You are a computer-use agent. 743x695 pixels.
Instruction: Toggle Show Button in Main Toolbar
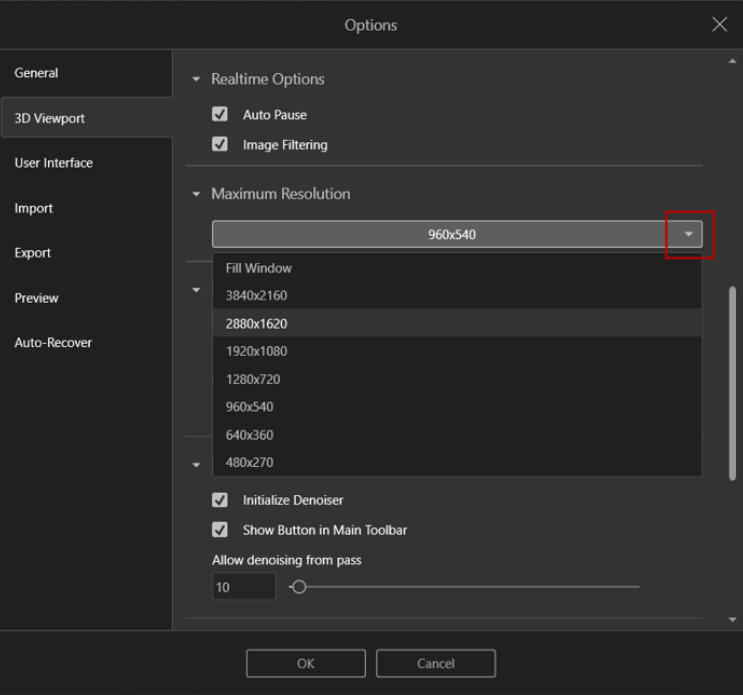[221, 530]
